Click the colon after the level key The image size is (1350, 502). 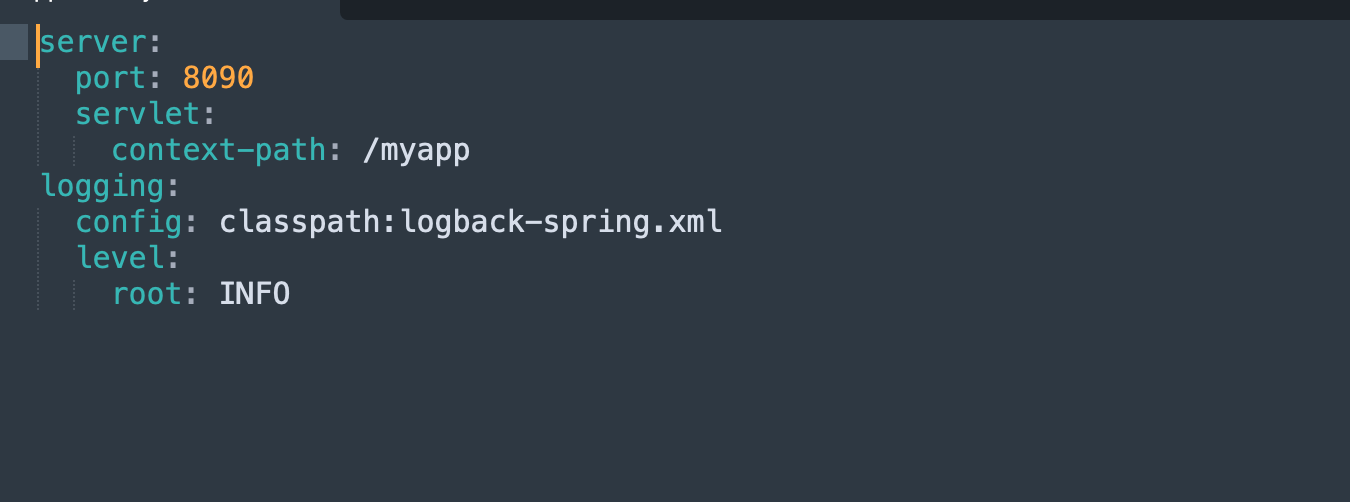tap(173, 258)
